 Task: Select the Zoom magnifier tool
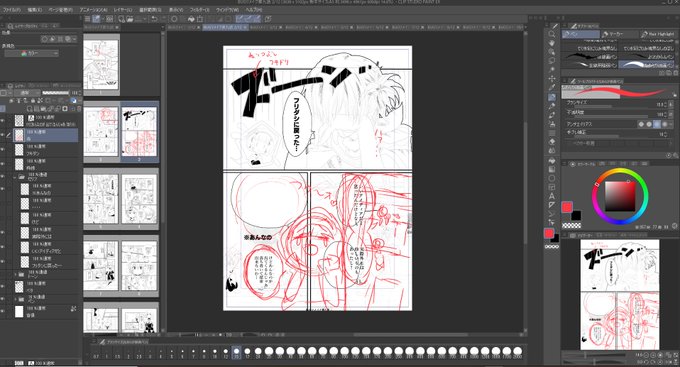pyautogui.click(x=552, y=34)
